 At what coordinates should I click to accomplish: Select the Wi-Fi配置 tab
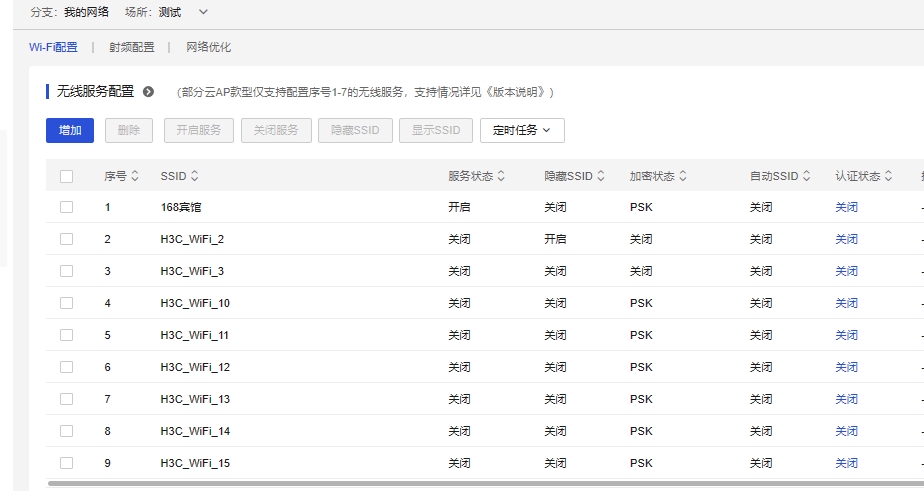point(53,47)
